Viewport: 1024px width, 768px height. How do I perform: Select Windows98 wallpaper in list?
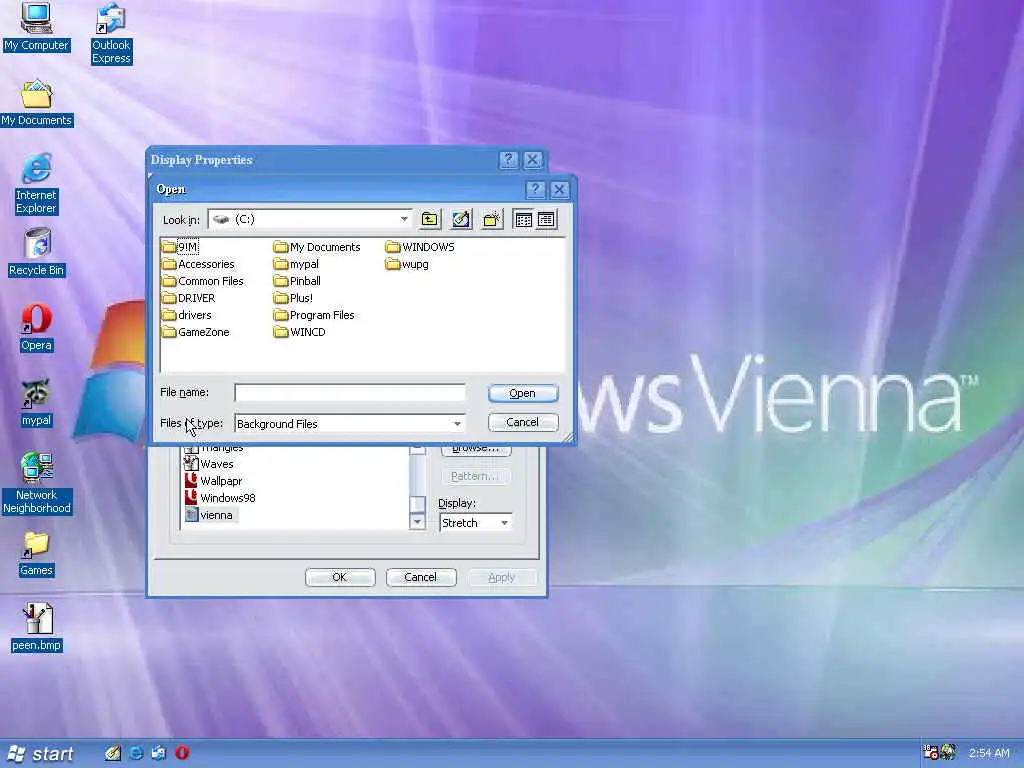click(220, 498)
